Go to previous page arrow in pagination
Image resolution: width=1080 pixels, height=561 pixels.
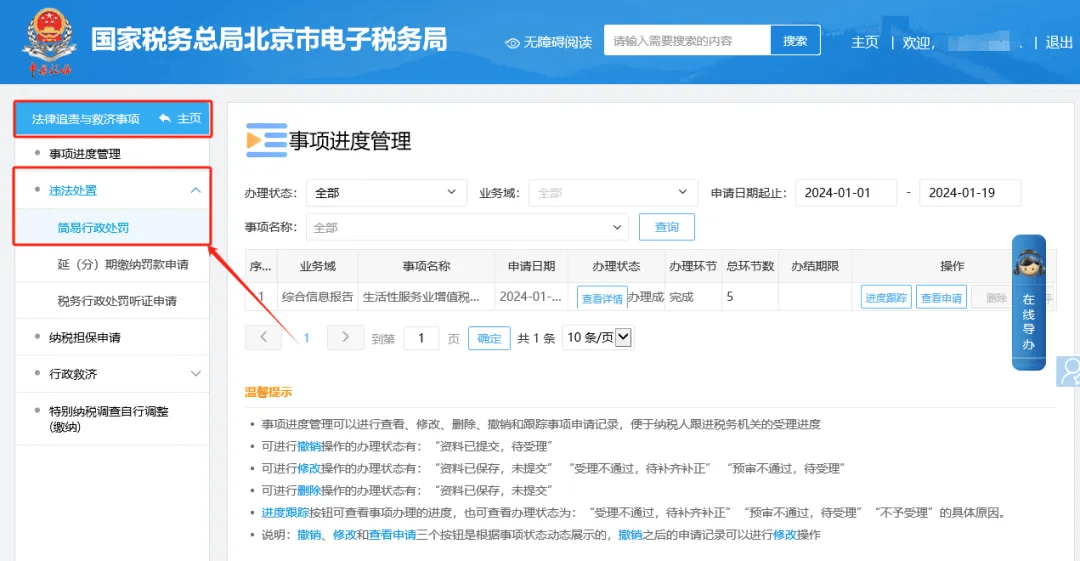click(x=263, y=337)
